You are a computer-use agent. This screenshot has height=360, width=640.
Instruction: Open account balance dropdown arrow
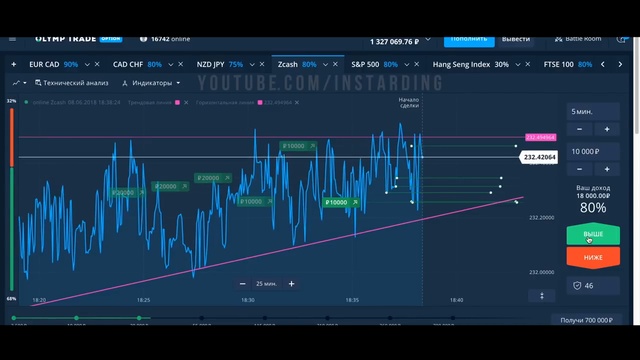coord(428,40)
